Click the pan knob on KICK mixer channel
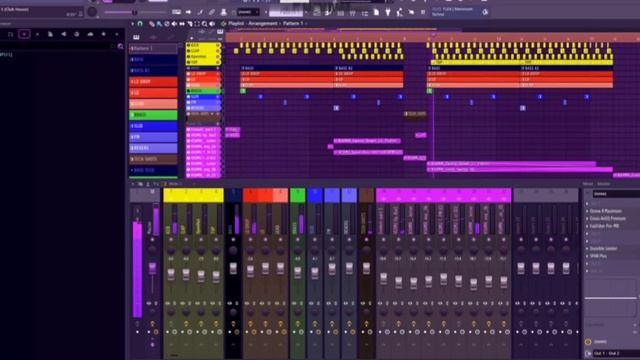The height and width of the screenshot is (360, 640). (x=171, y=250)
